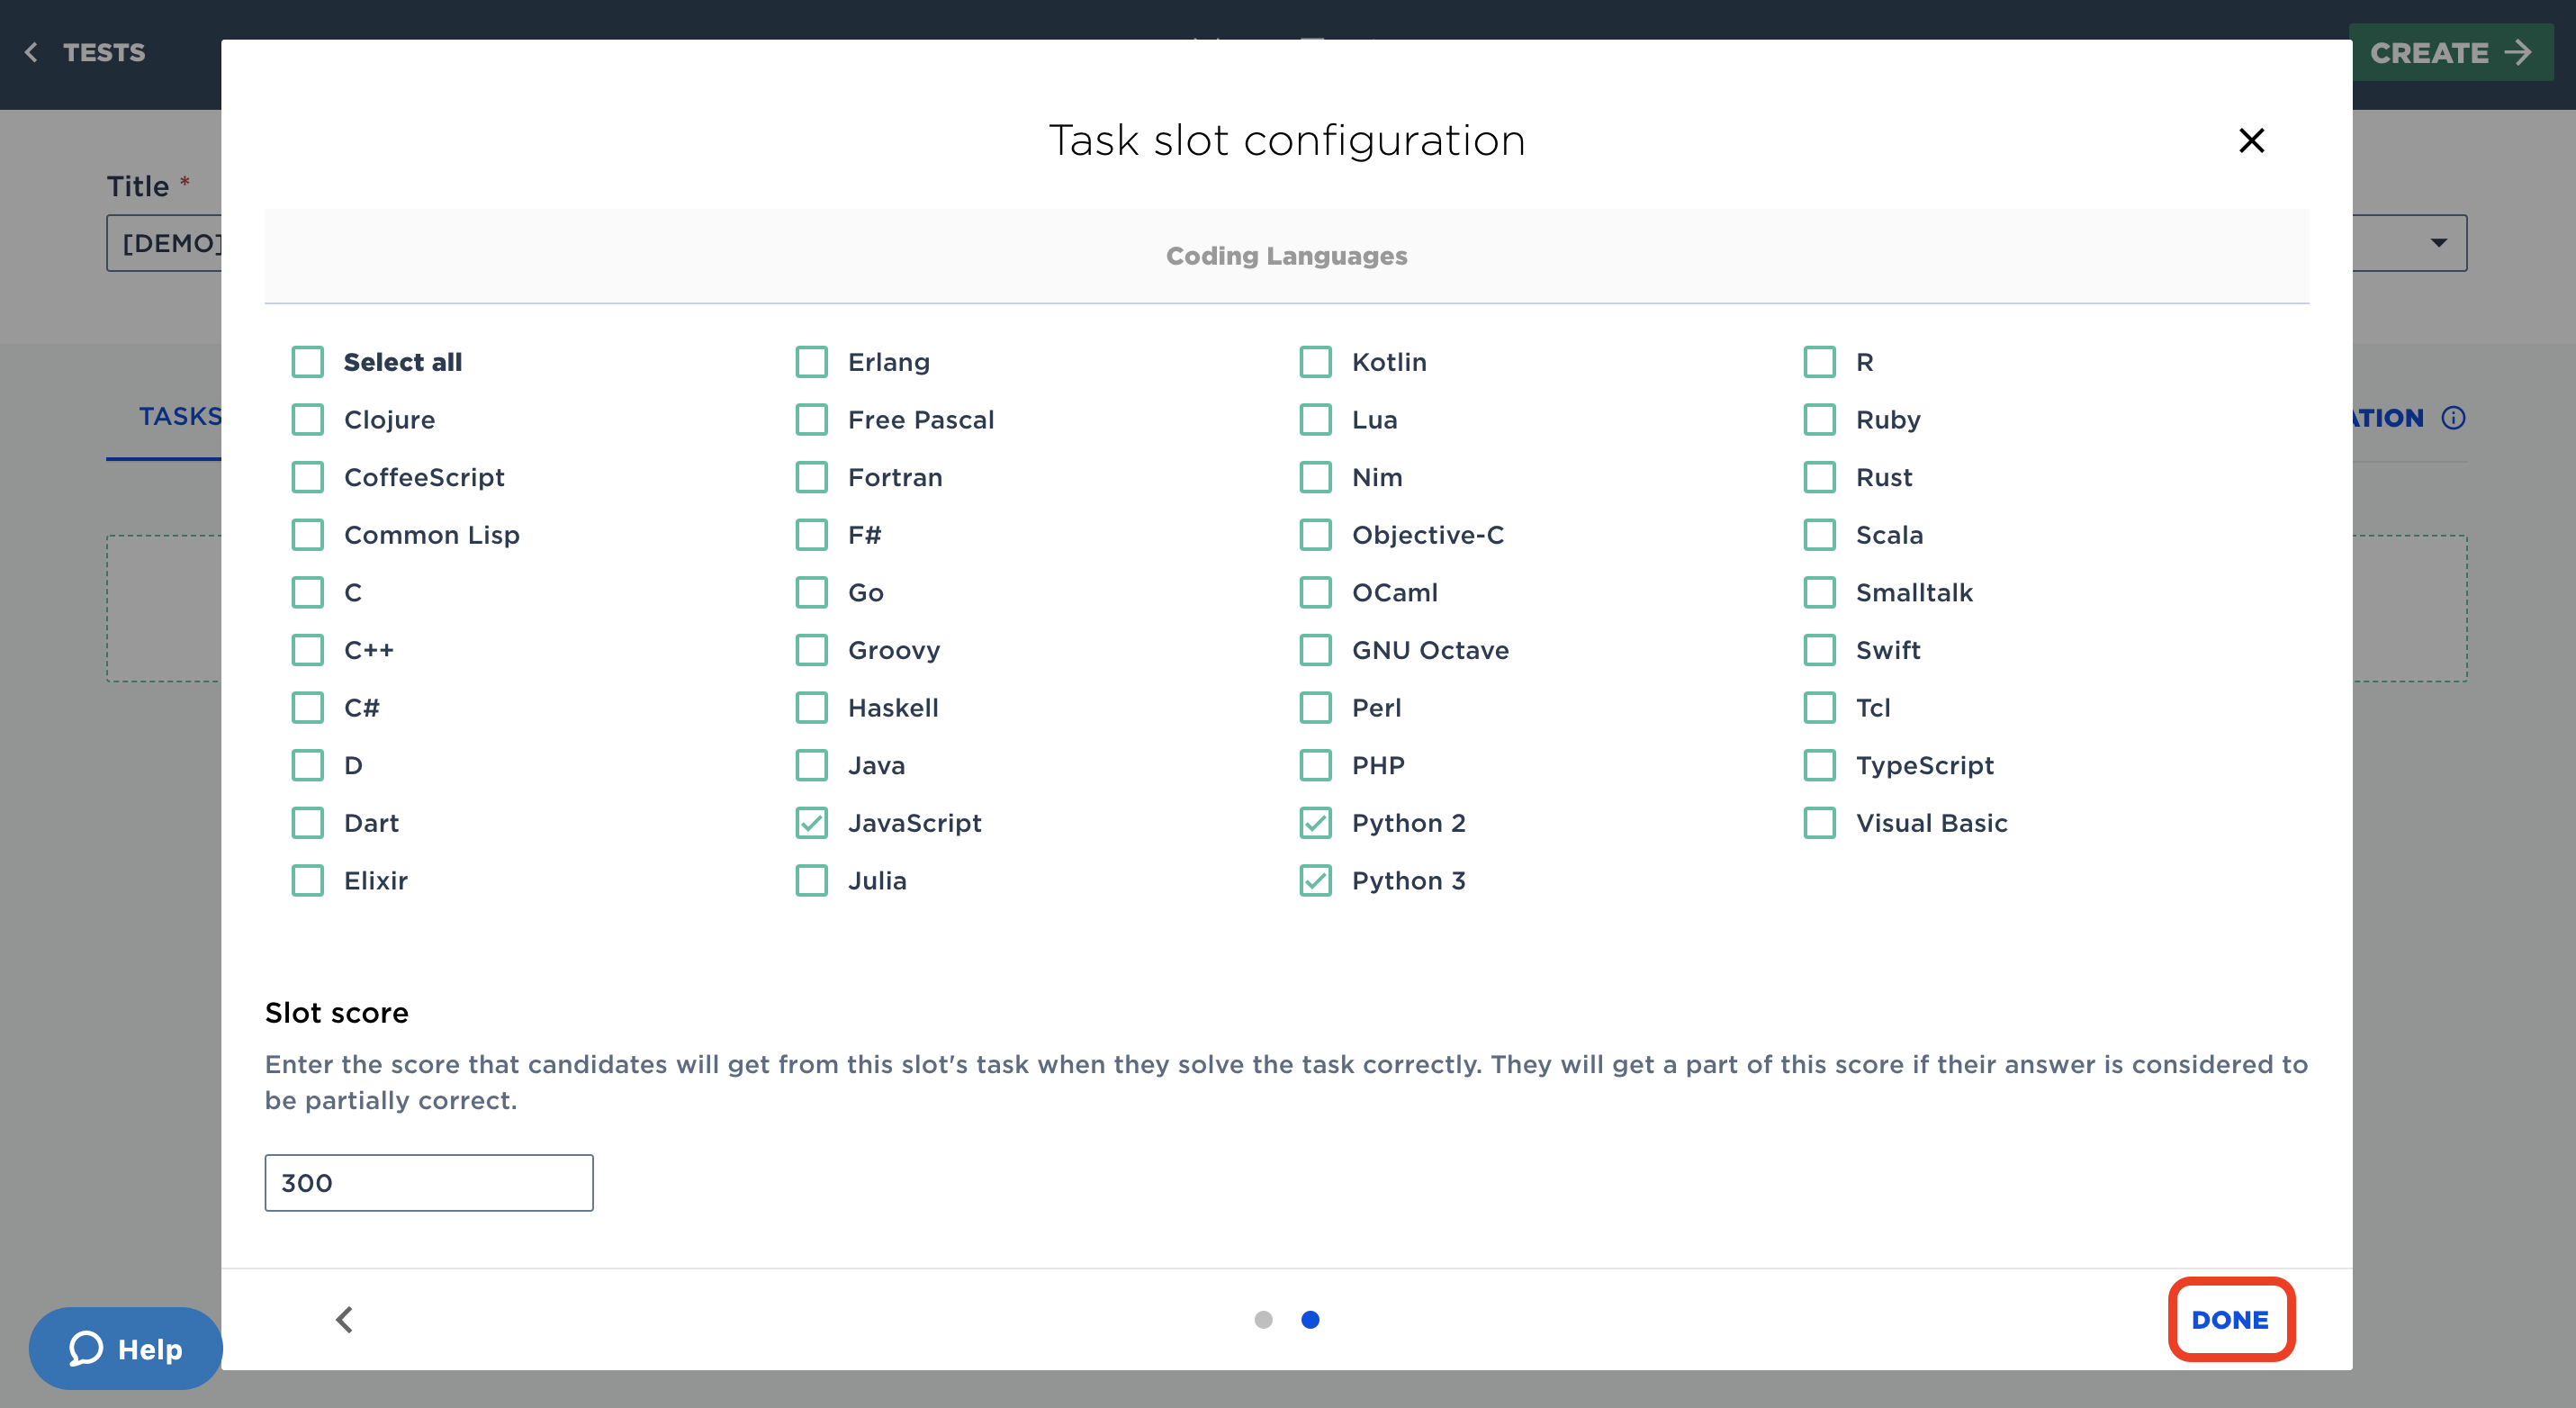Click the info icon next to ATION tab
The width and height of the screenshot is (2576, 1408).
pyautogui.click(x=2453, y=417)
